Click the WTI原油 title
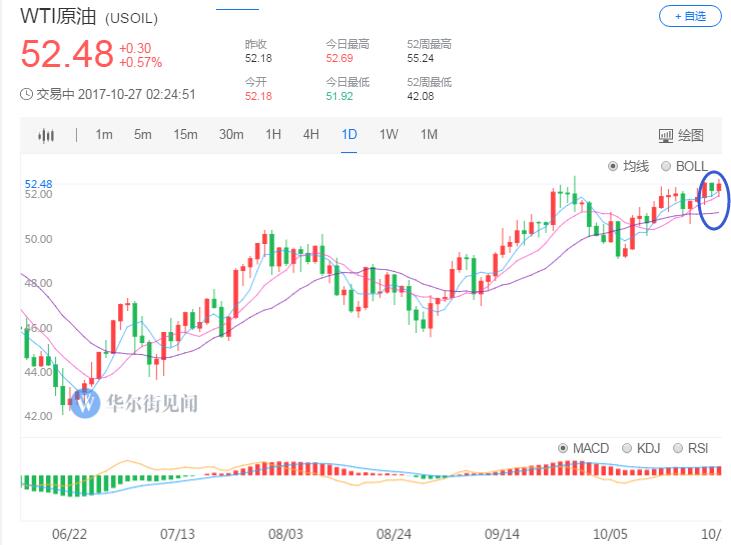Image resolution: width=731 pixels, height=545 pixels. point(58,17)
